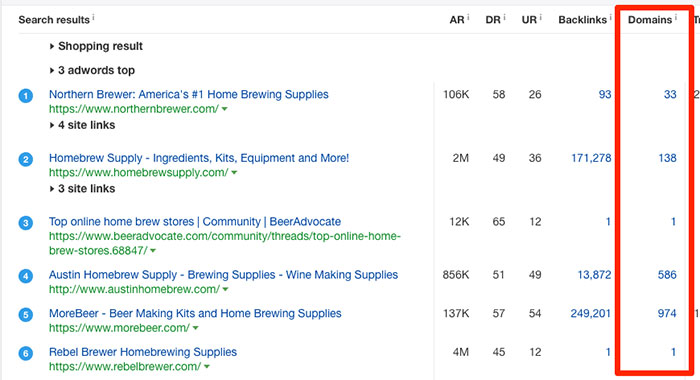Click AR value 4M for Rebel Brewer

click(460, 352)
